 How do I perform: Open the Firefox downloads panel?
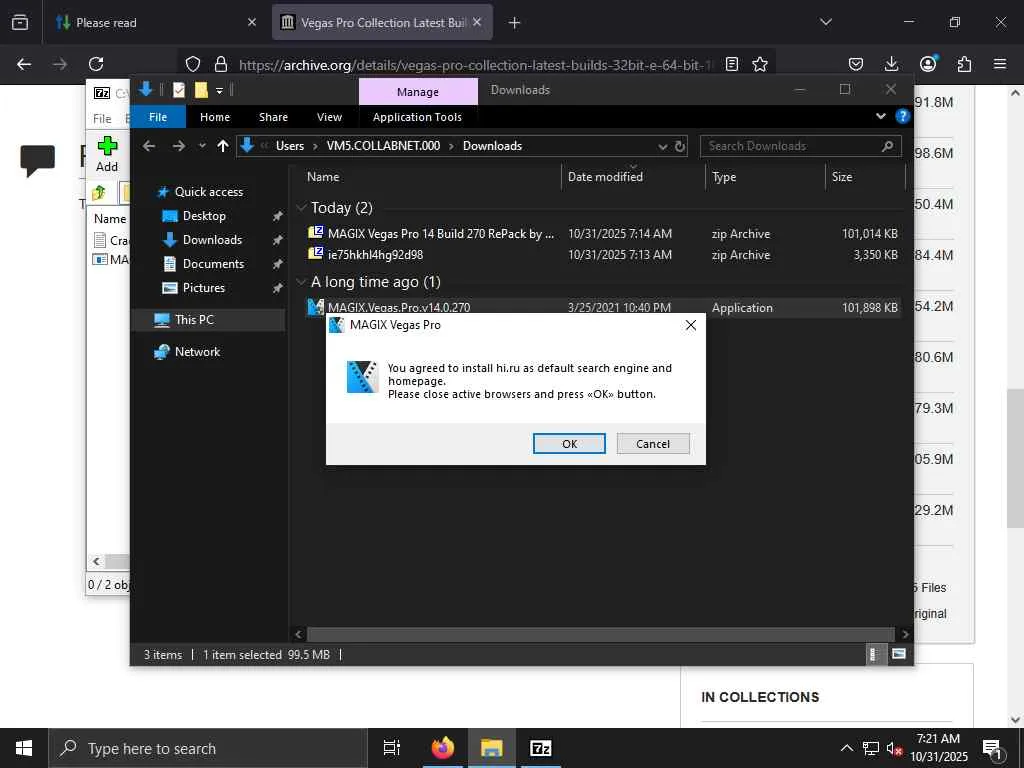[x=891, y=64]
